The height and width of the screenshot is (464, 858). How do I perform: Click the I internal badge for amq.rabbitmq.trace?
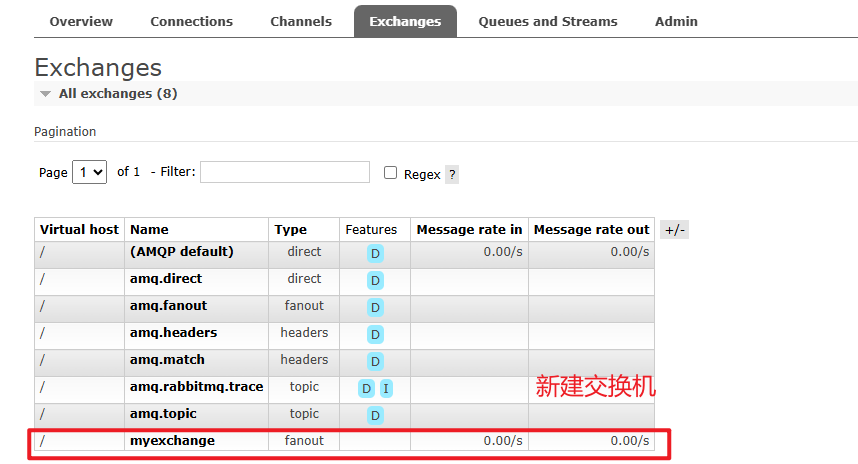[x=386, y=388]
